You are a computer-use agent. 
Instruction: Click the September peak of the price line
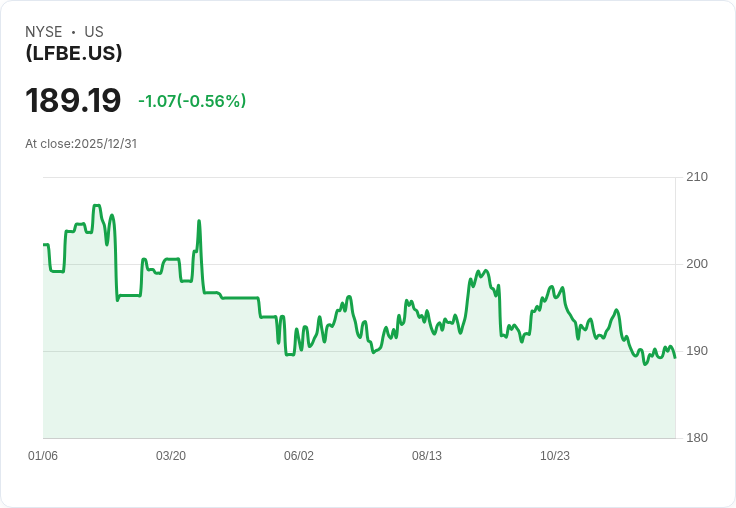pyautogui.click(x=485, y=270)
